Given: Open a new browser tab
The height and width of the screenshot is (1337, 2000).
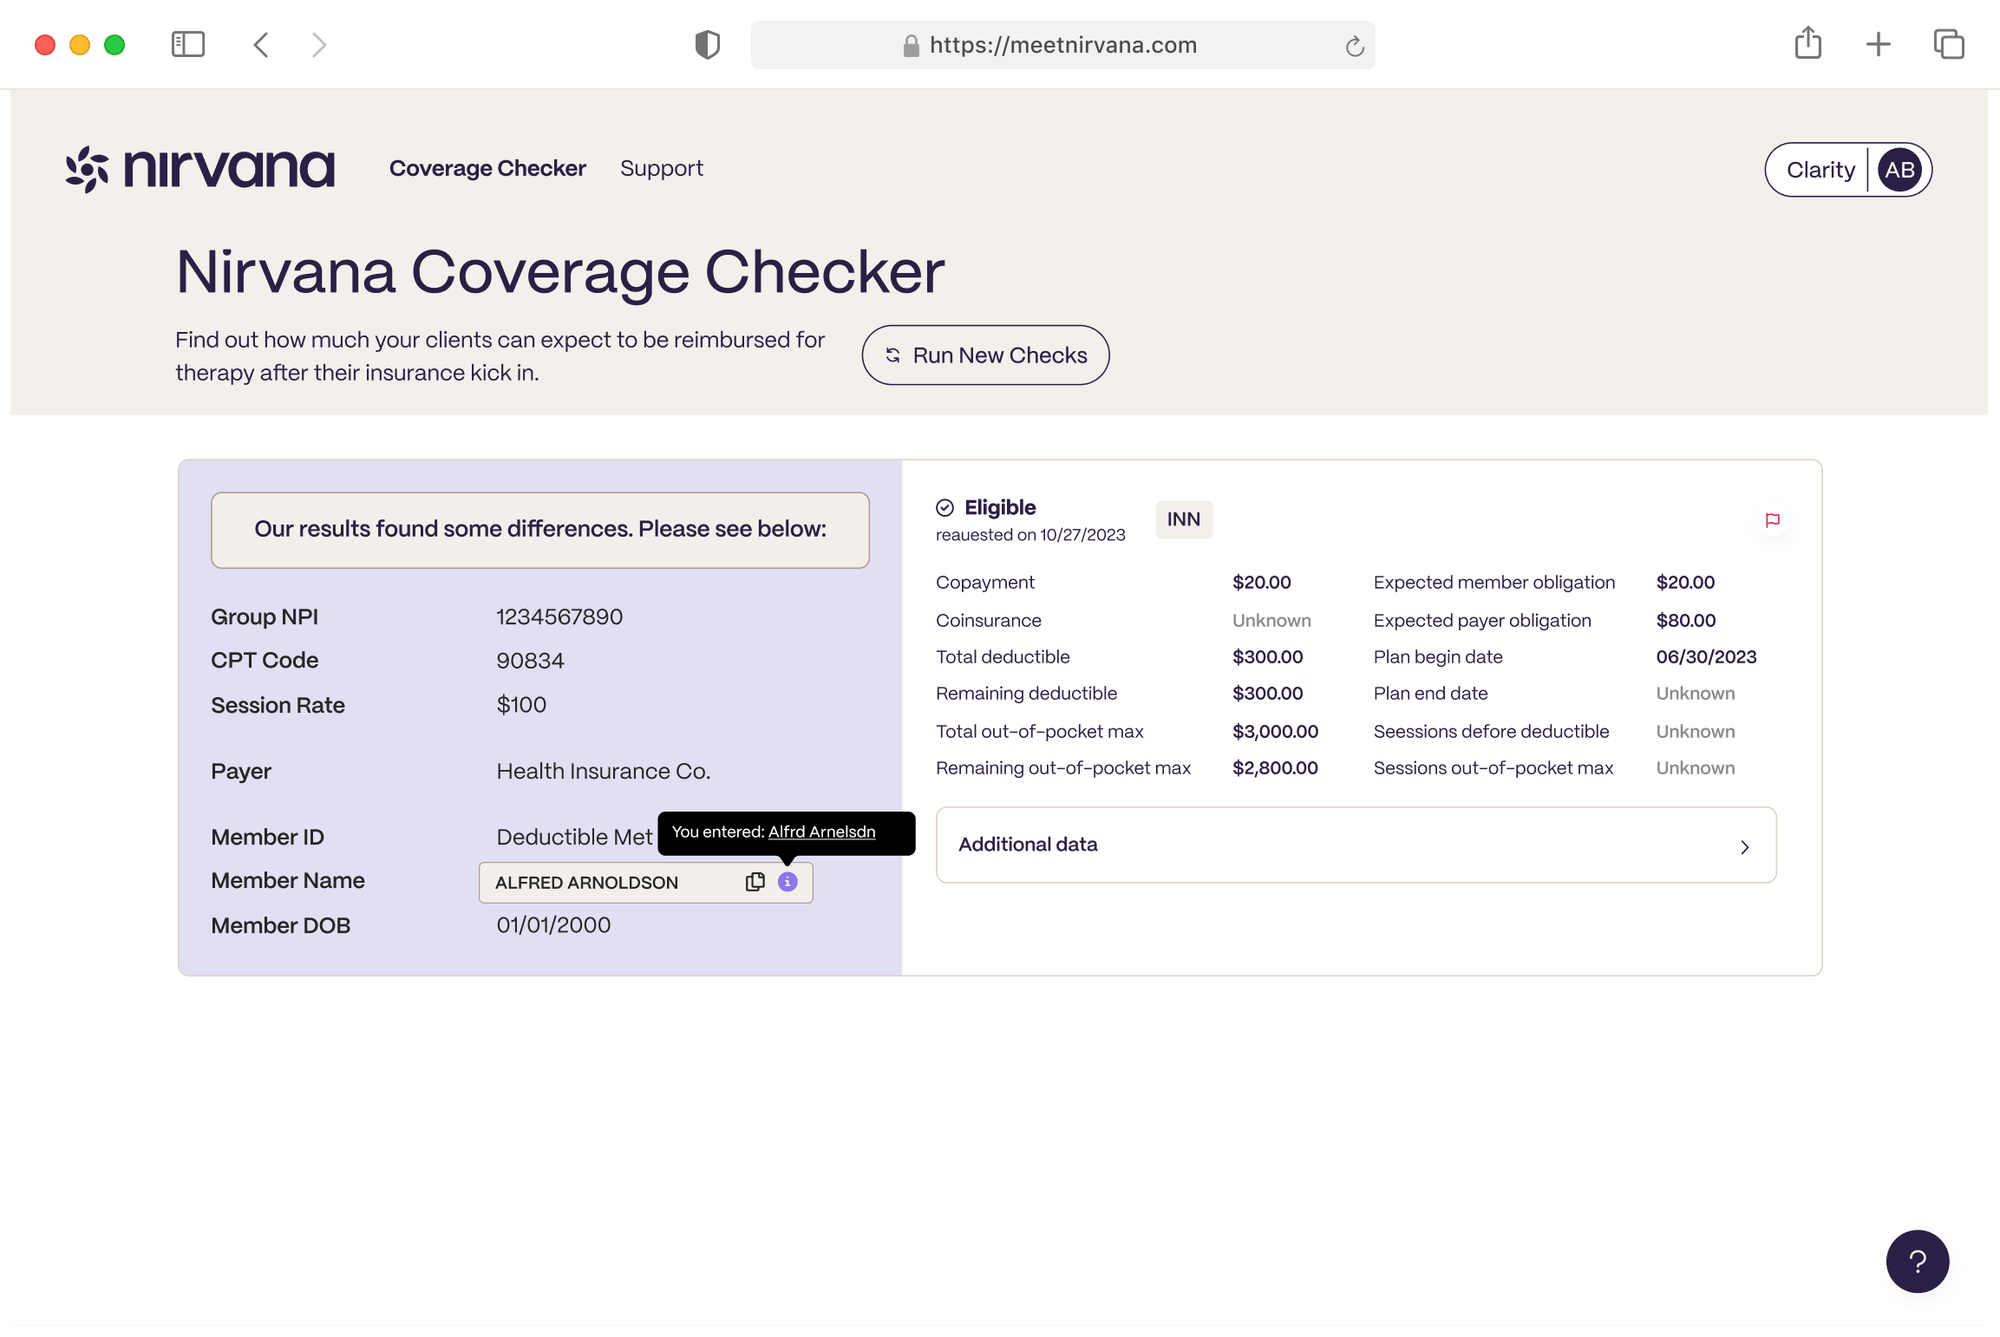Looking at the screenshot, I should (x=1878, y=44).
